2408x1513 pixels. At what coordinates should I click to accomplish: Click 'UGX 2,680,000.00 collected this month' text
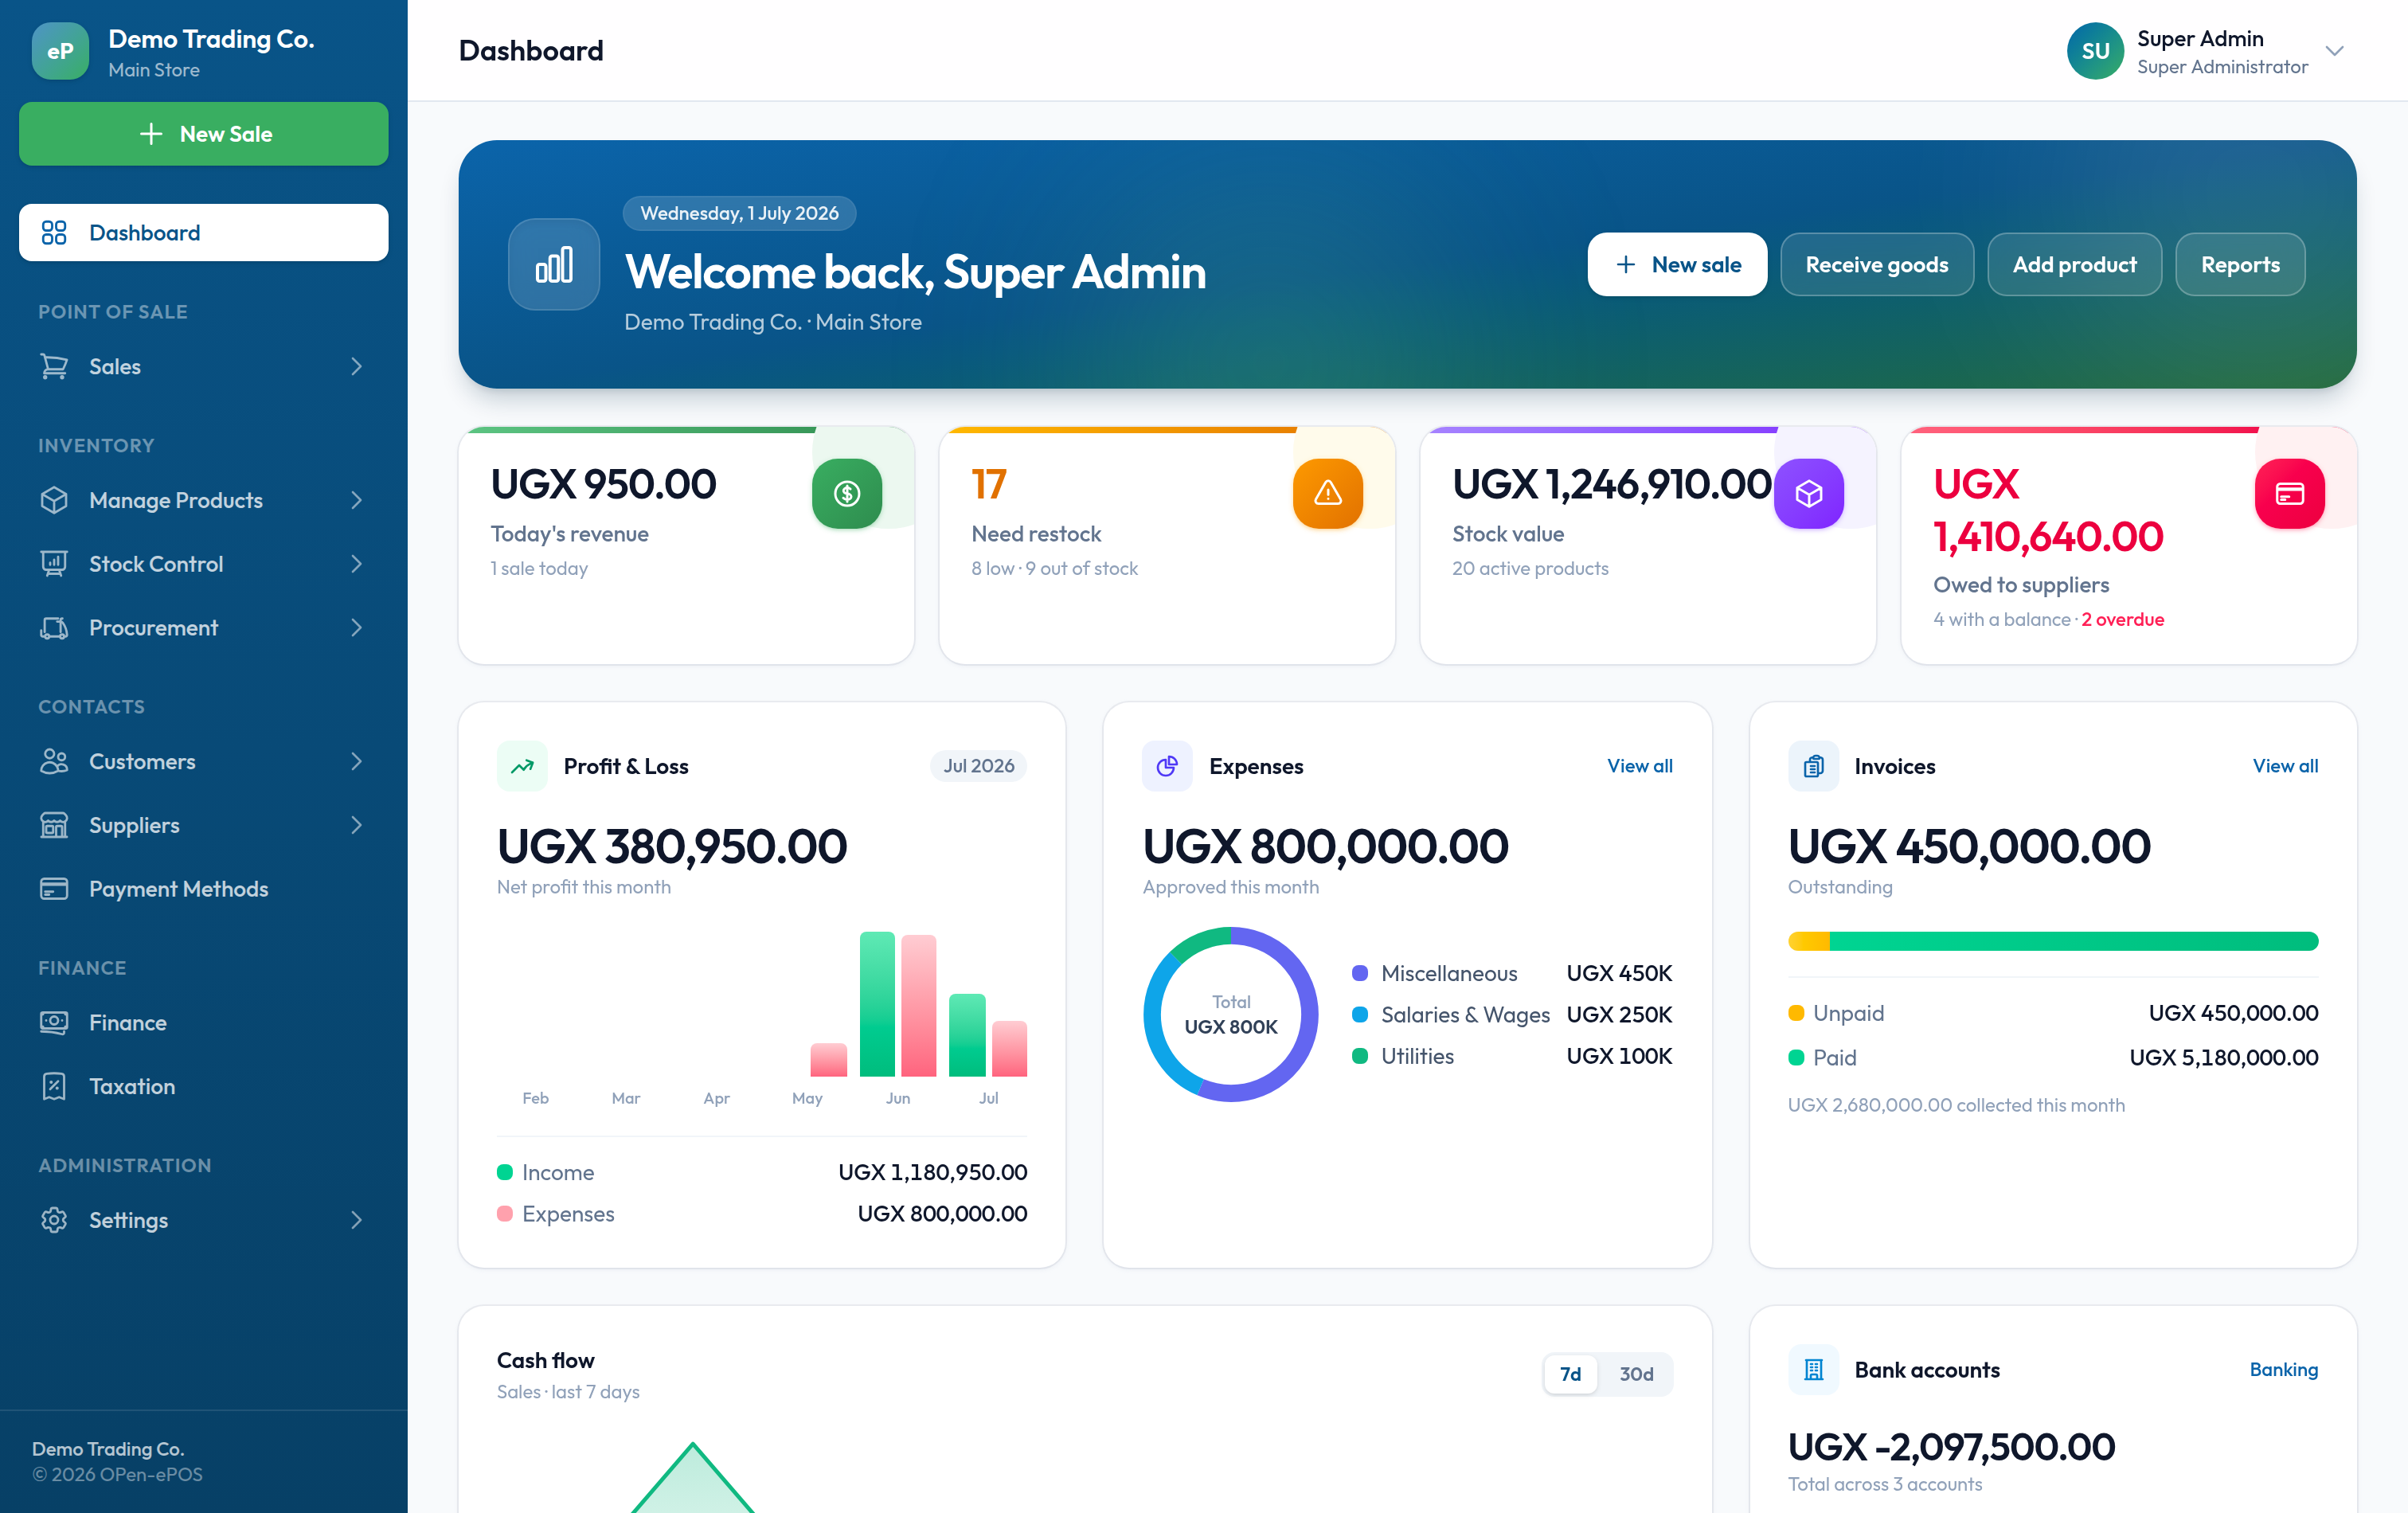pos(1956,1105)
